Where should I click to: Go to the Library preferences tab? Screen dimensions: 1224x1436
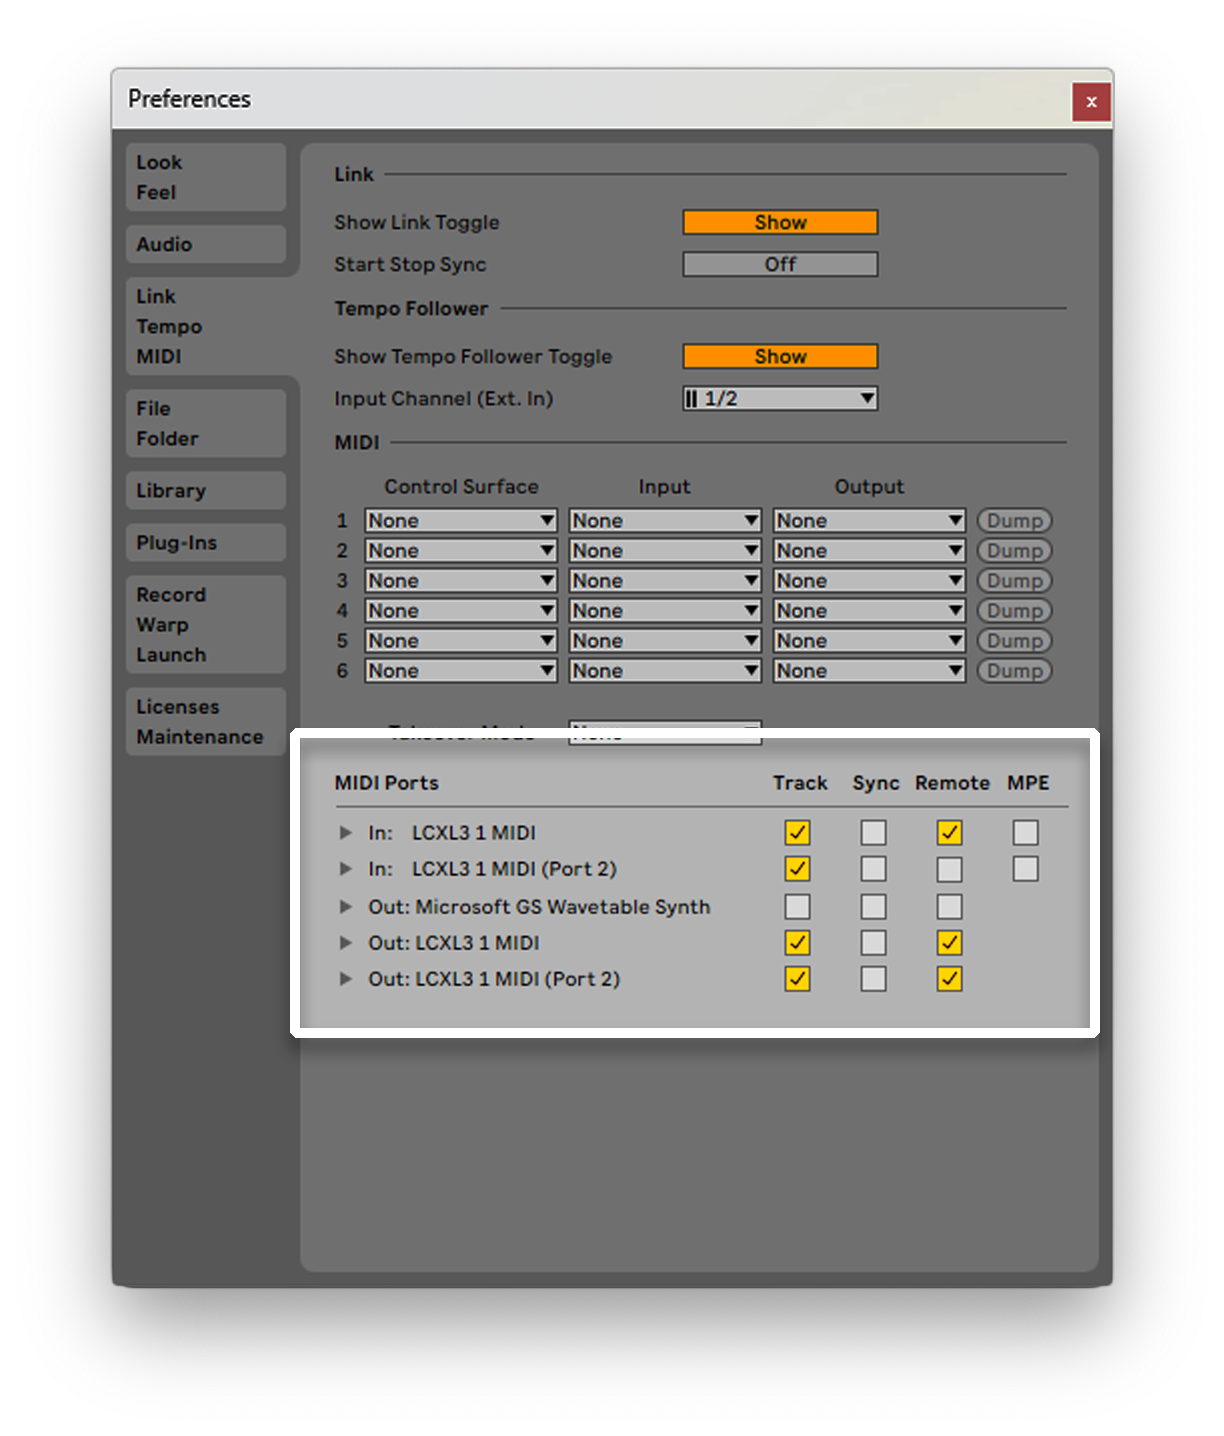point(206,490)
